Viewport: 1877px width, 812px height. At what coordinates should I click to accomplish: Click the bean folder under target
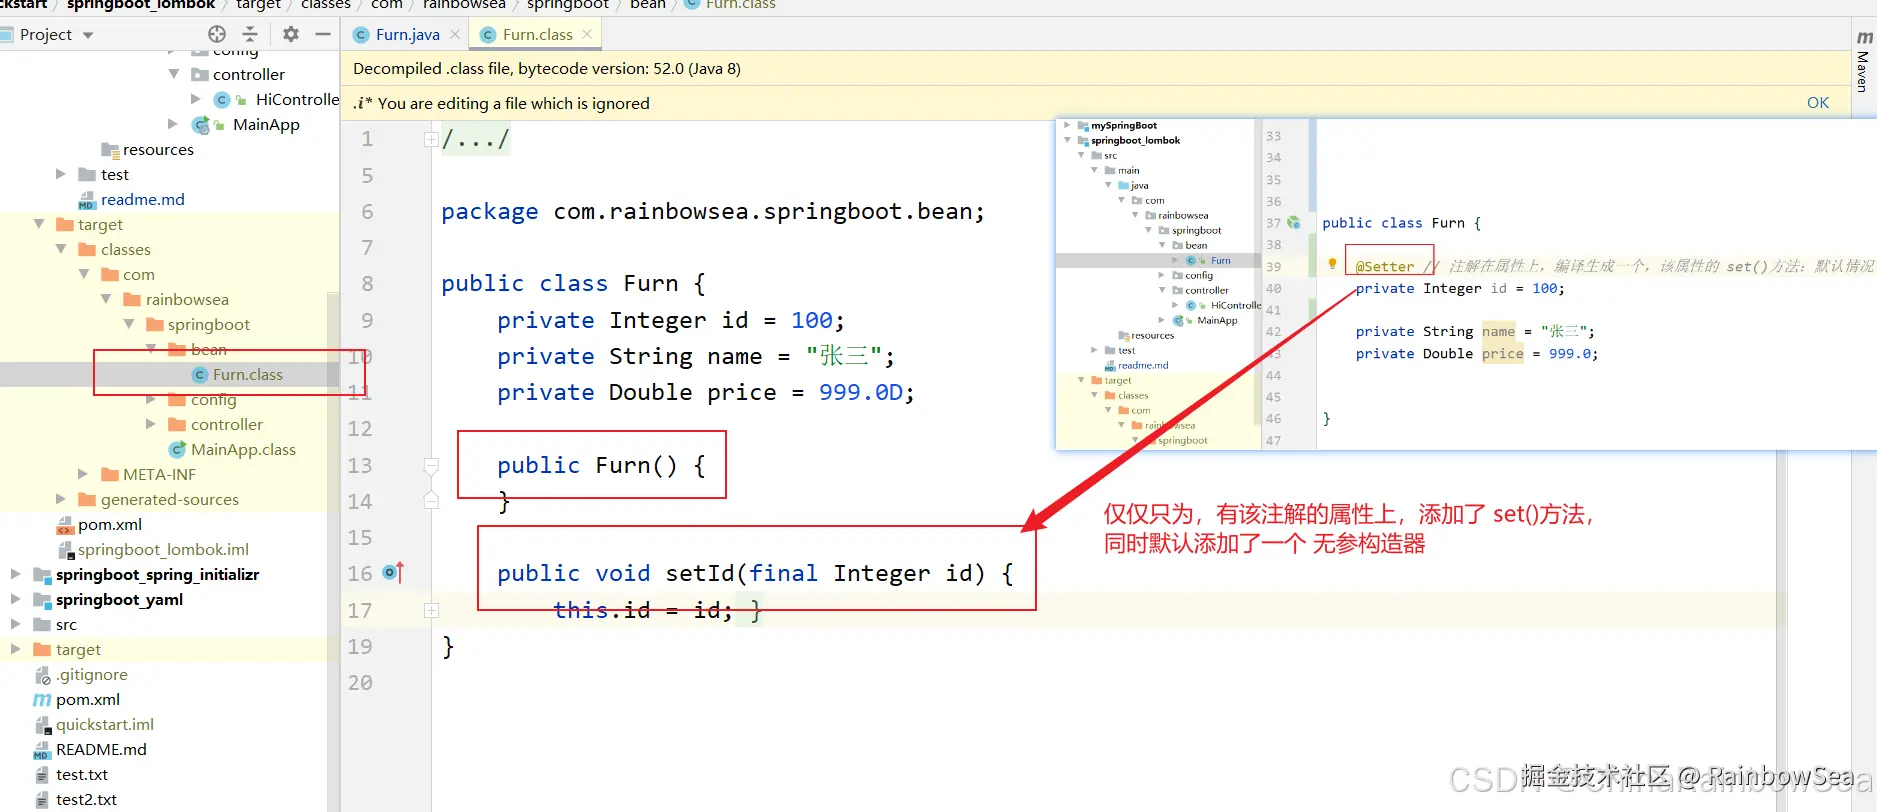[209, 349]
